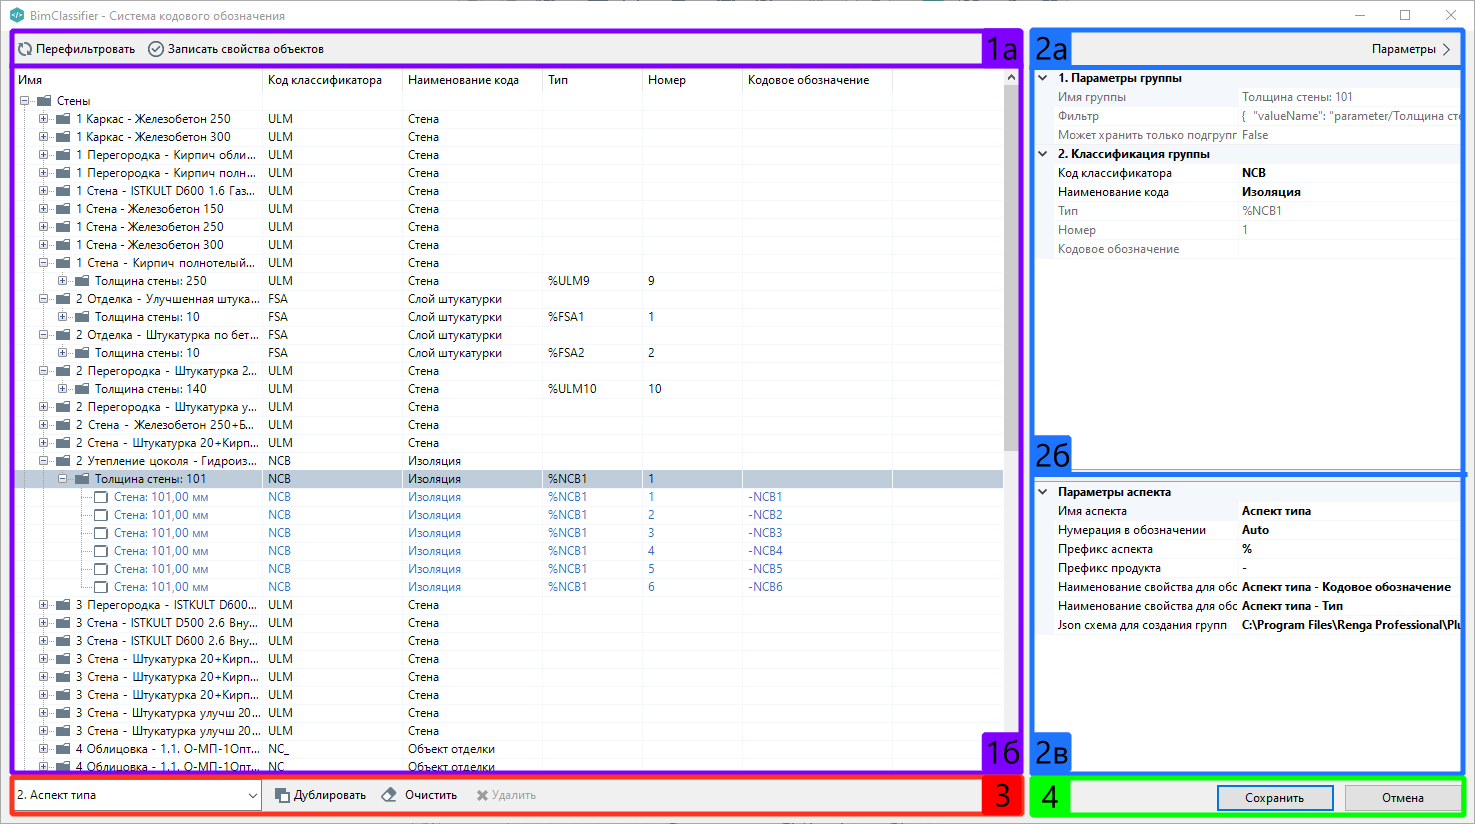Click the Удалить cross icon

coord(482,795)
